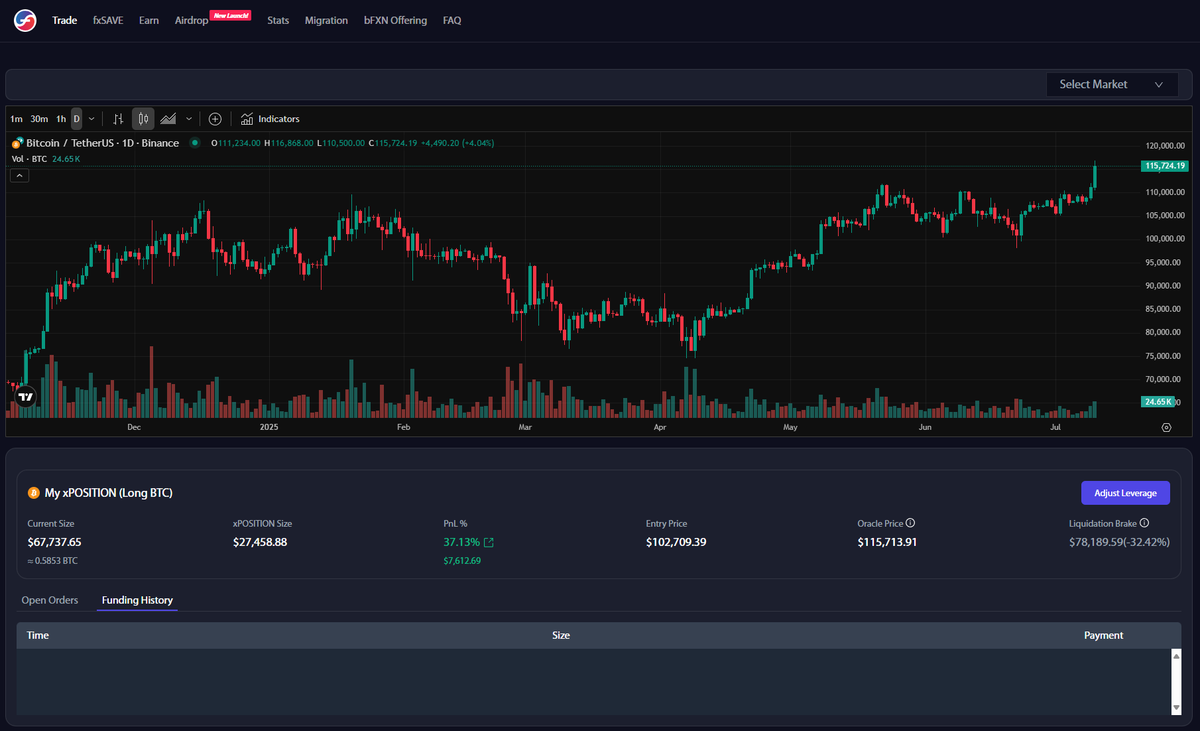Click the My xPOSITION (Long BTC) heading

110,493
